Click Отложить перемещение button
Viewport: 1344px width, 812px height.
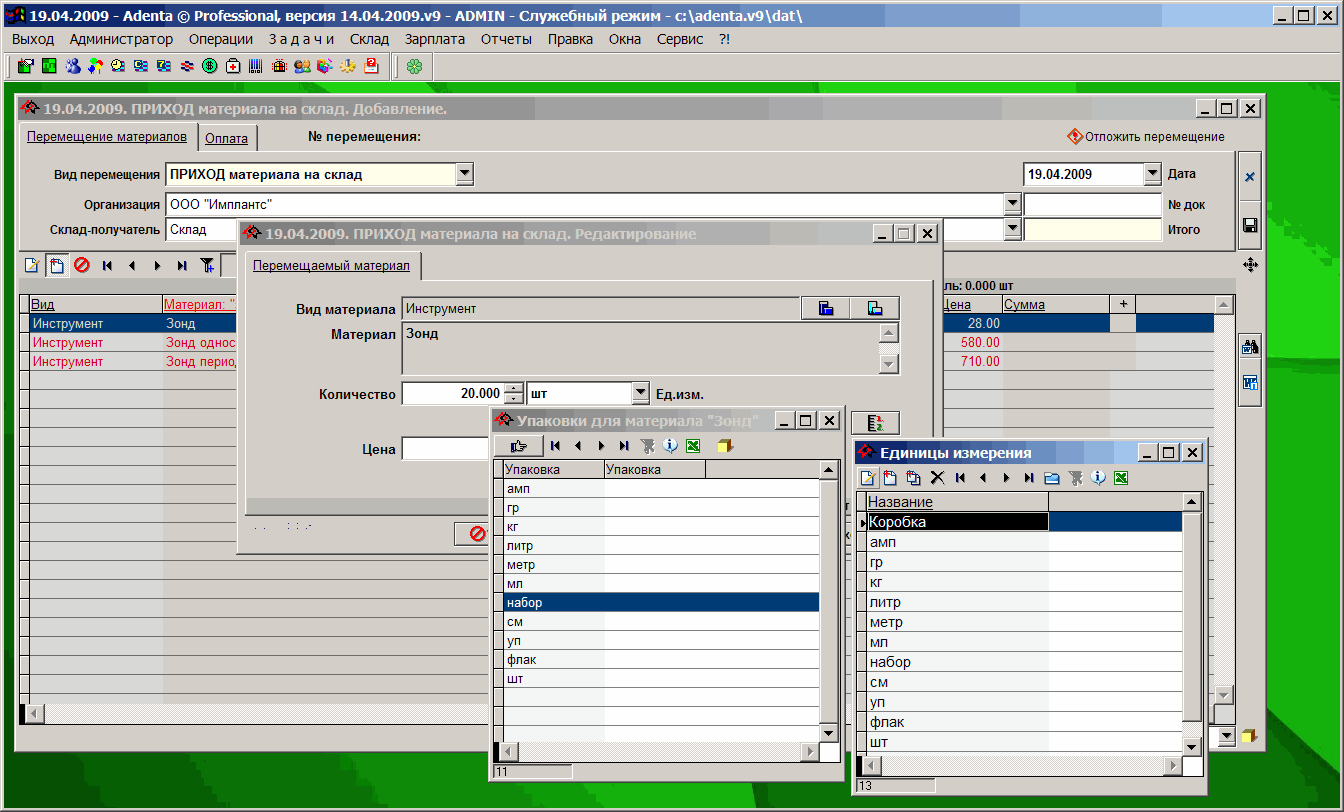[1146, 137]
